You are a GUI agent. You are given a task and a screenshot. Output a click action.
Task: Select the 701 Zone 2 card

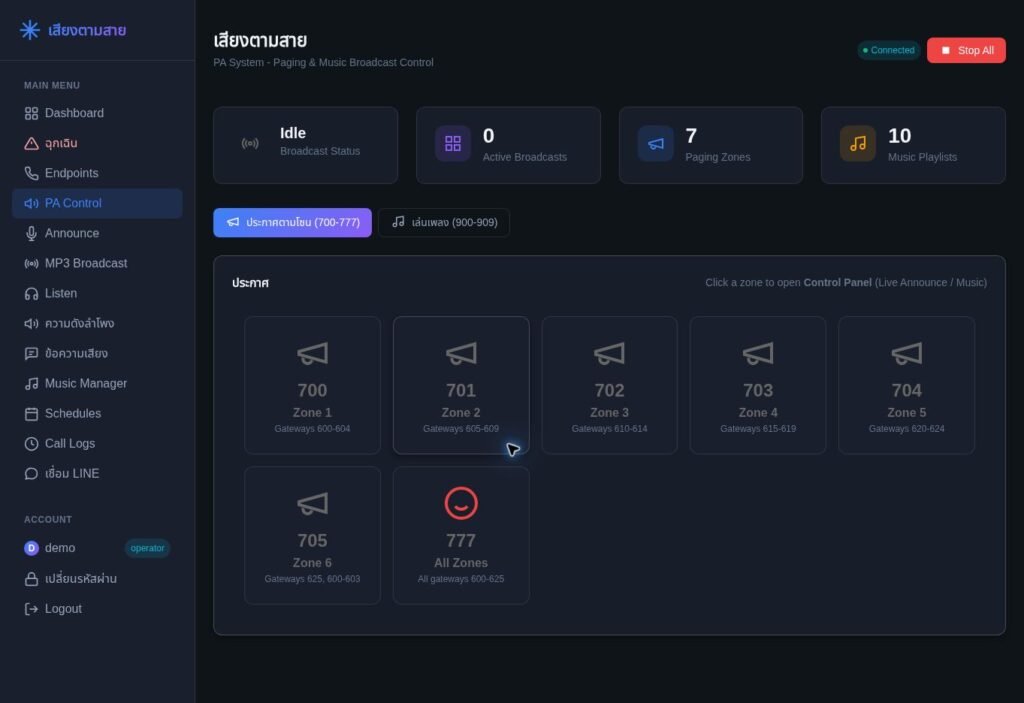pos(461,385)
